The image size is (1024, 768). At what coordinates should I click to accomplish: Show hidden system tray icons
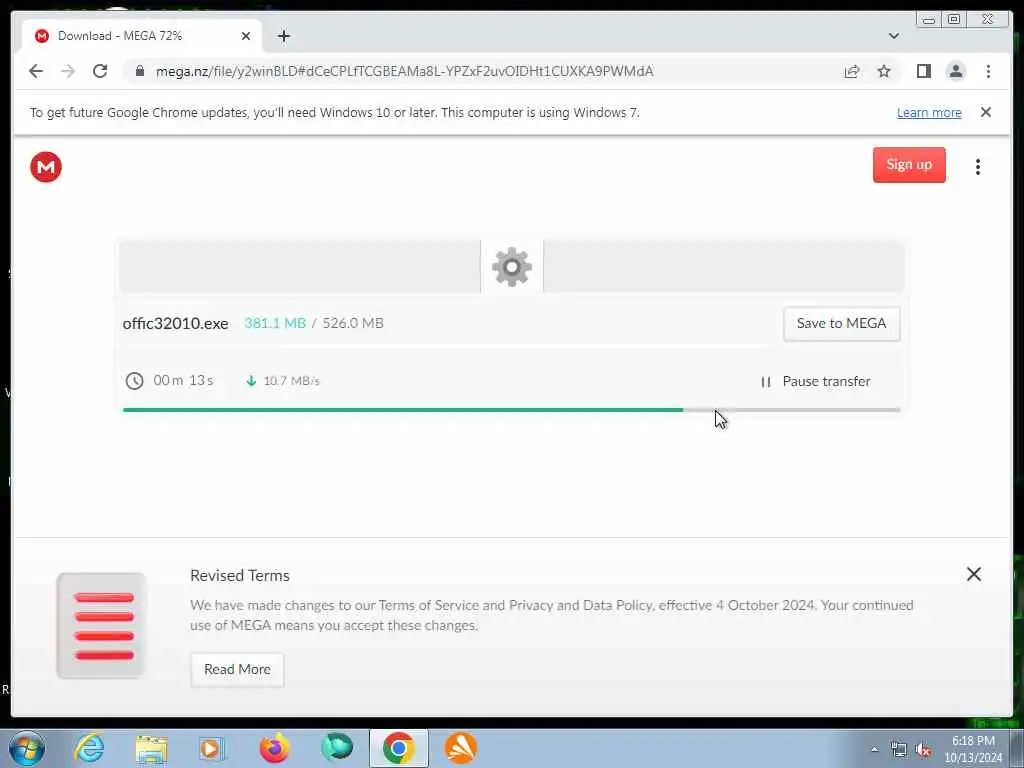point(874,749)
